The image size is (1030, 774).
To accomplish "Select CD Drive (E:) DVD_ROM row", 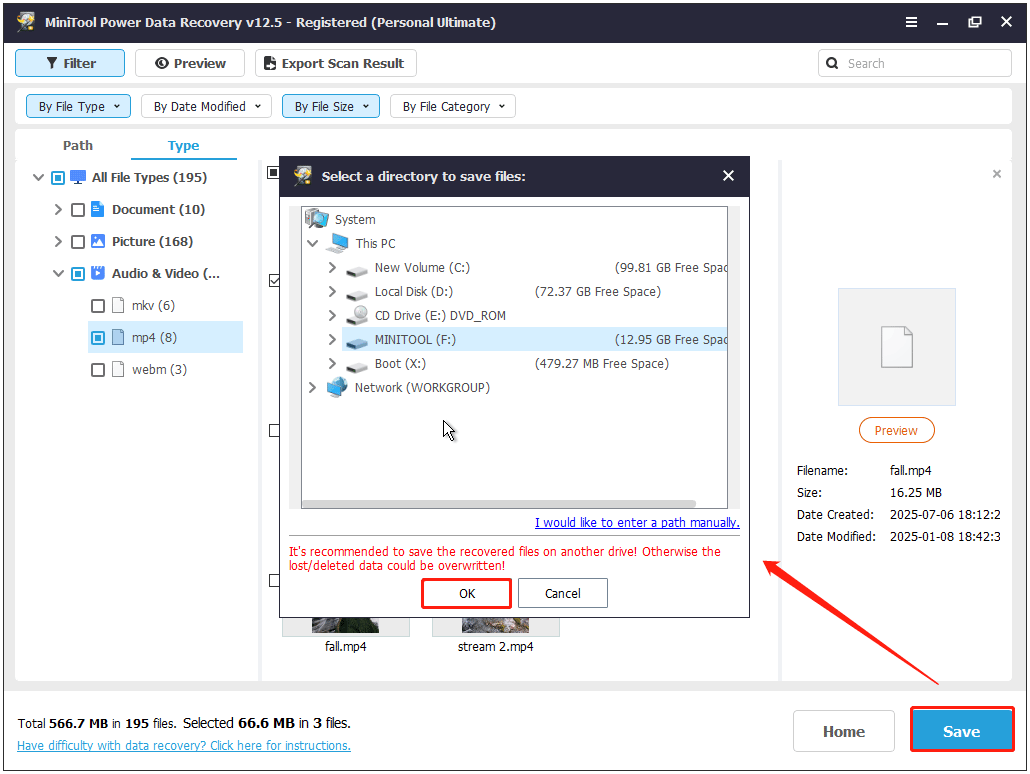I will 440,316.
